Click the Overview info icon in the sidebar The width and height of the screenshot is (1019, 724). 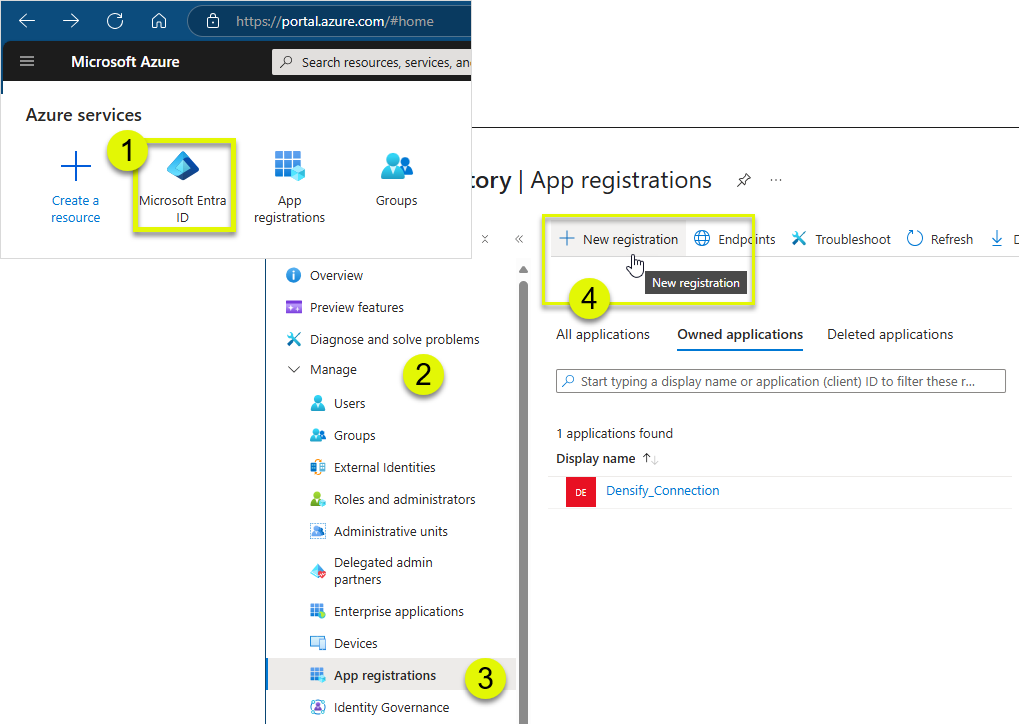(x=294, y=276)
